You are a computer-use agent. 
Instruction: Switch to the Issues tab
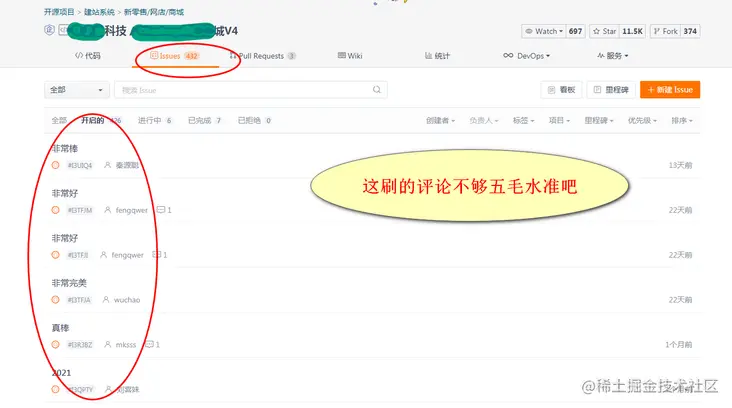click(x=175, y=56)
